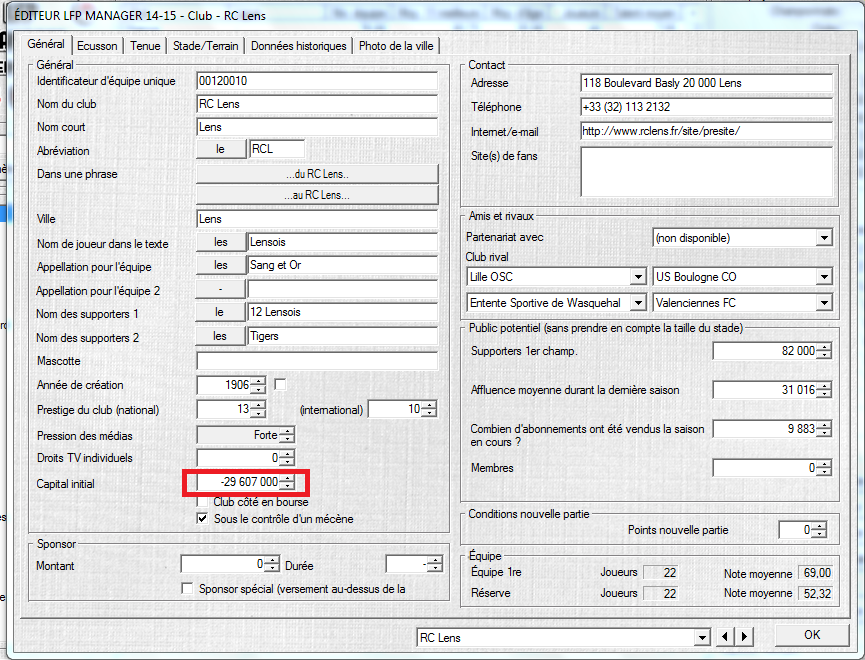Adjust Affluence moyenne spinner

824,390
